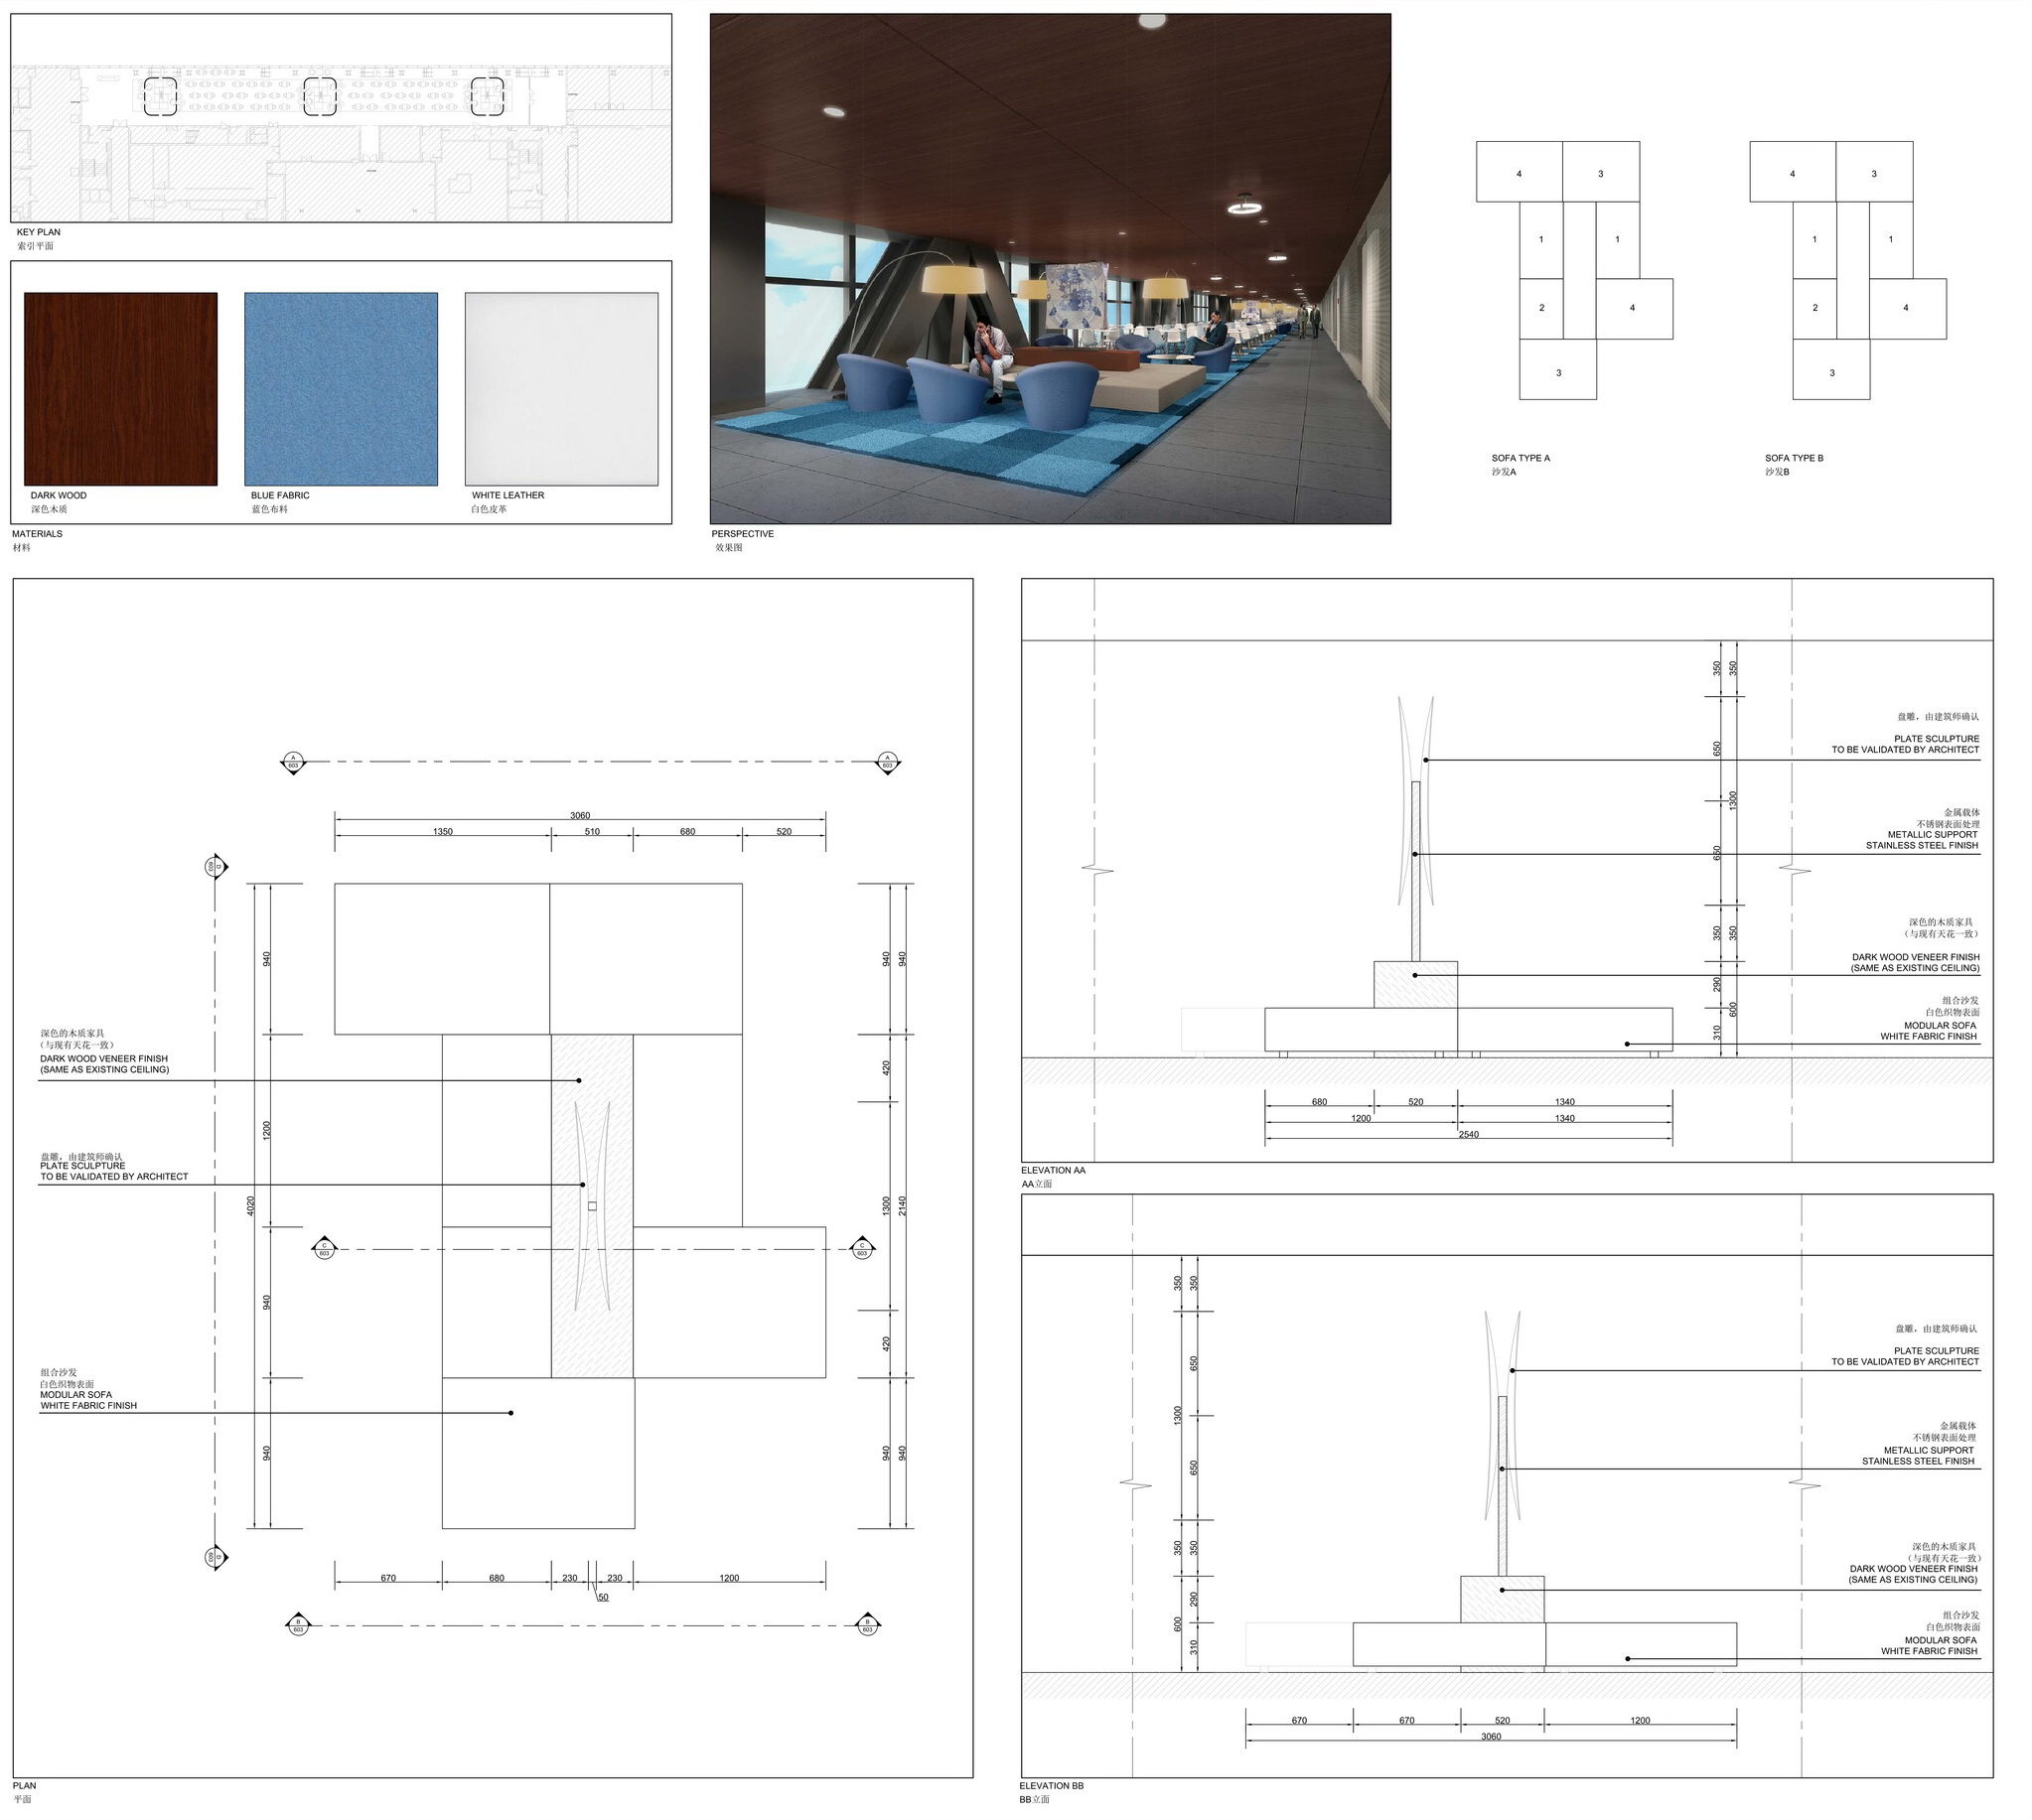This screenshot has height=1820, width=2032.
Task: Click the left section B marker
Action: tap(298, 1625)
